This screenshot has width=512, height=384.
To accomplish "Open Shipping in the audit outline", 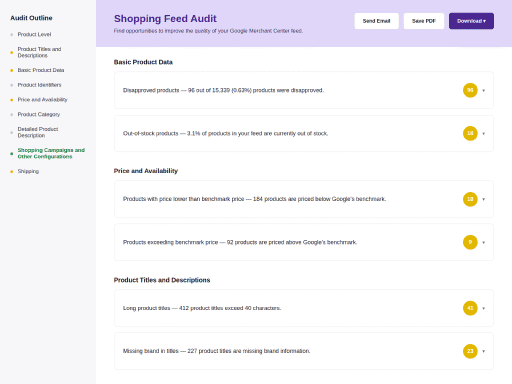I will click(28, 171).
